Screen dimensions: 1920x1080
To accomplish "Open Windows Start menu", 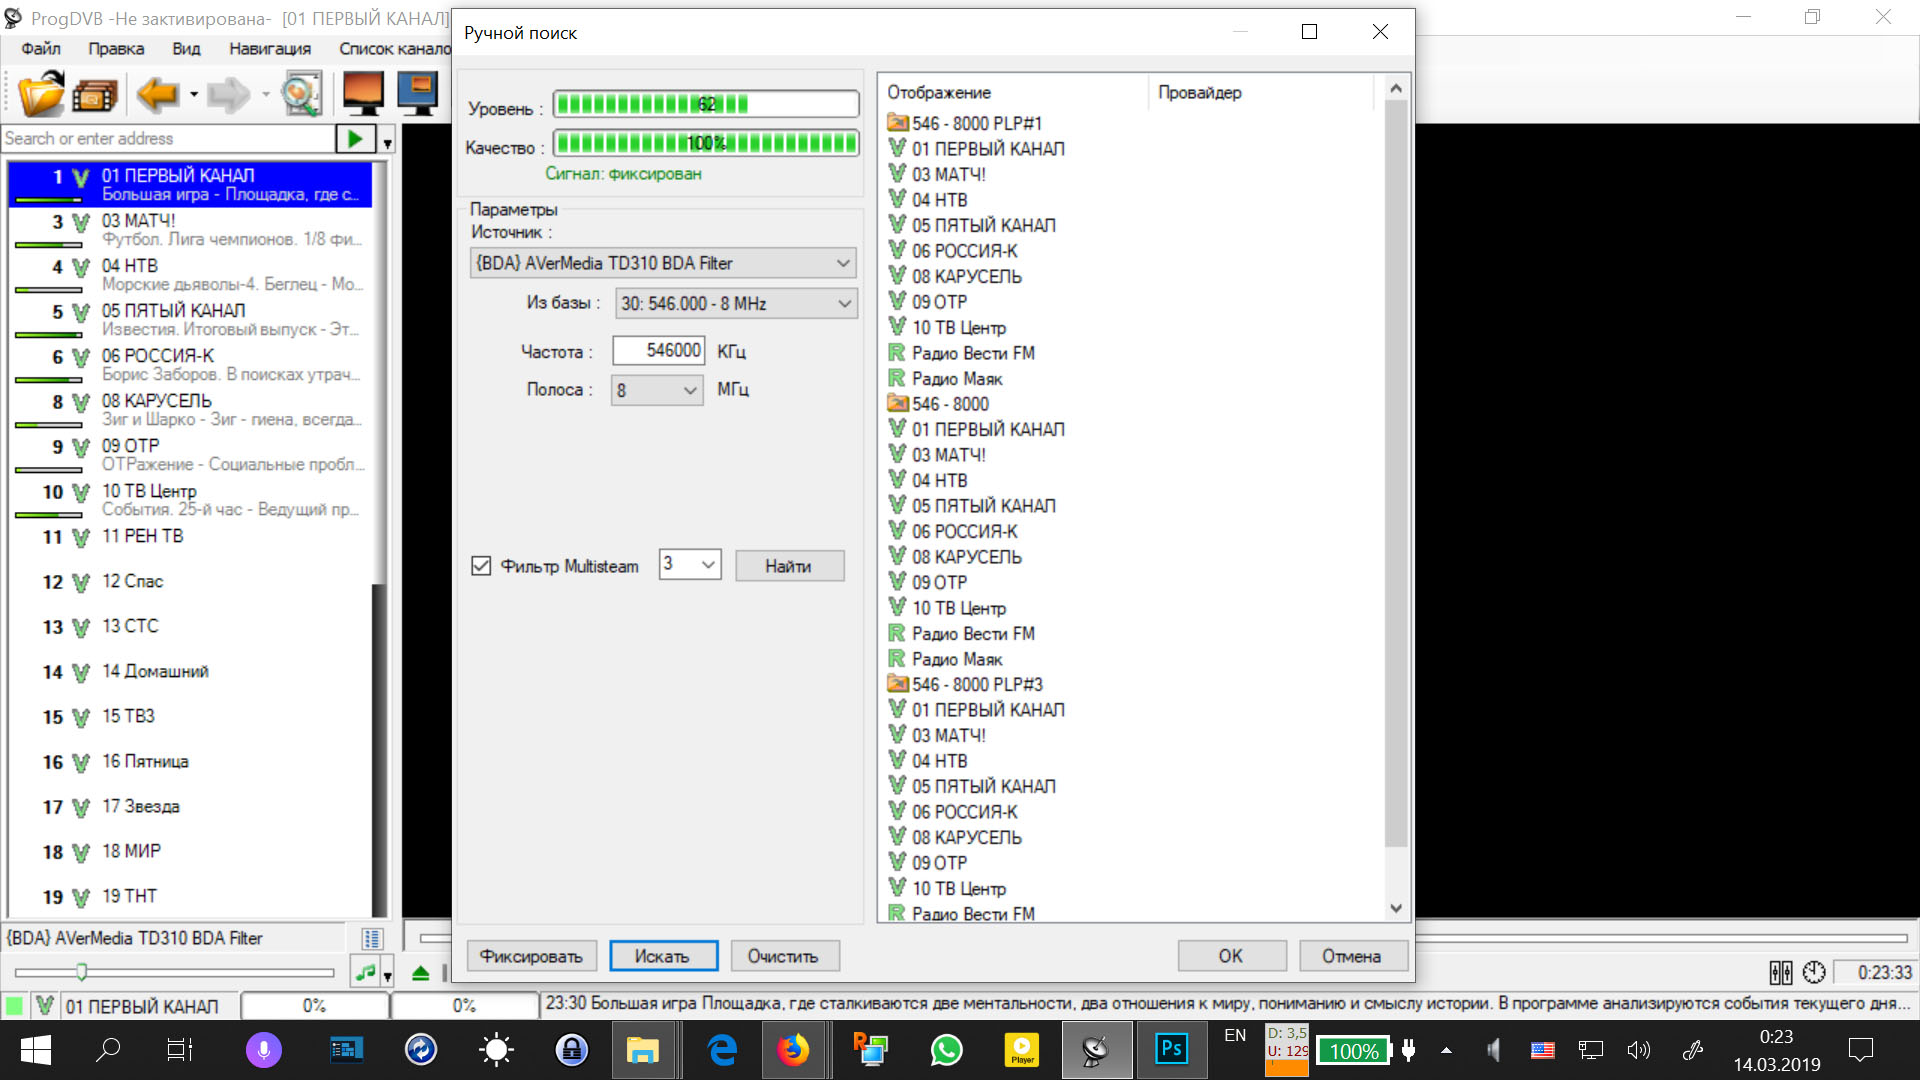I will [36, 1050].
